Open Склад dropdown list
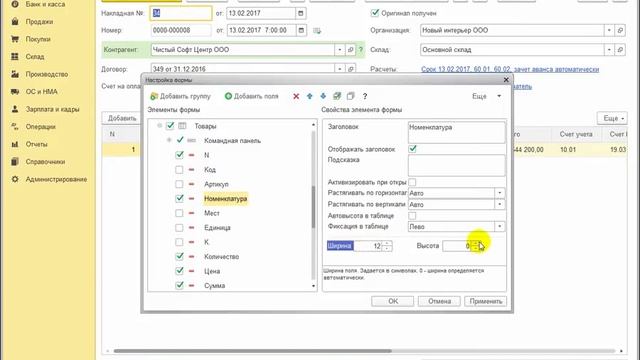Image resolution: width=640 pixels, height=360 pixels. click(x=609, y=50)
